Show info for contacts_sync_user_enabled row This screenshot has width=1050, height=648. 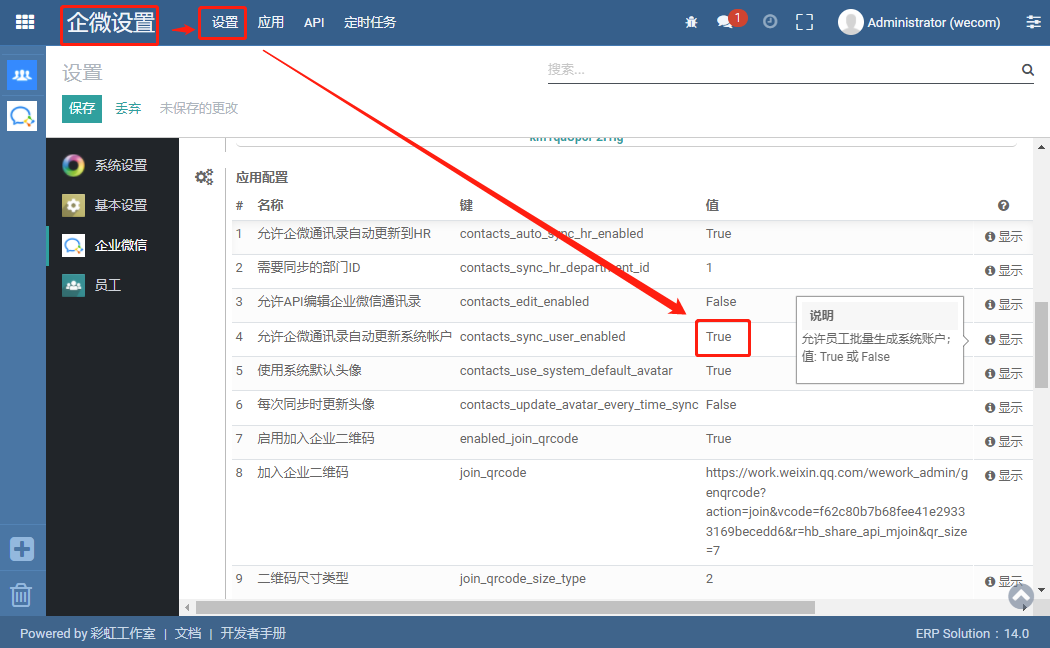click(x=1003, y=339)
